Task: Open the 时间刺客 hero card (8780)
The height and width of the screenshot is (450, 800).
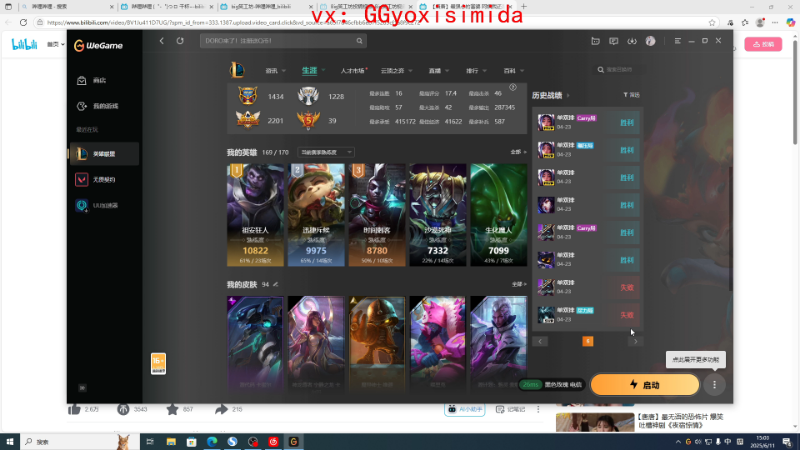Action: coord(377,215)
